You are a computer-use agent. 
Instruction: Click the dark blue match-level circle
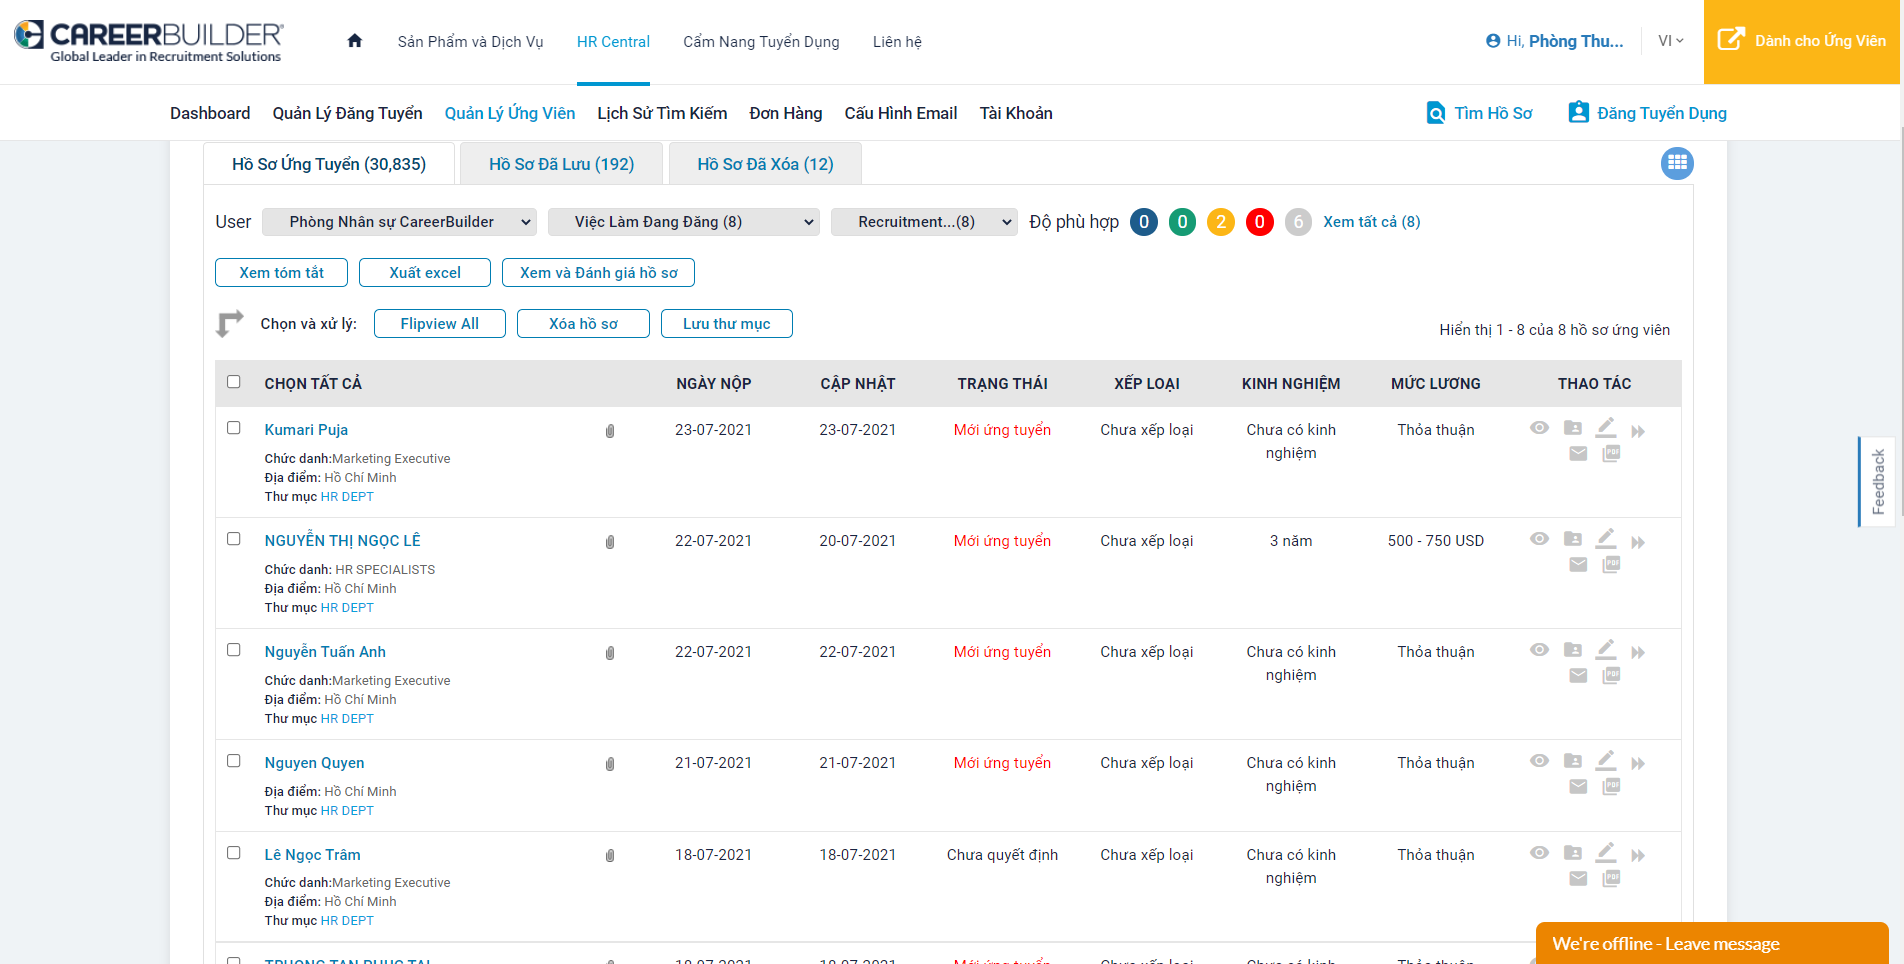[x=1144, y=222]
